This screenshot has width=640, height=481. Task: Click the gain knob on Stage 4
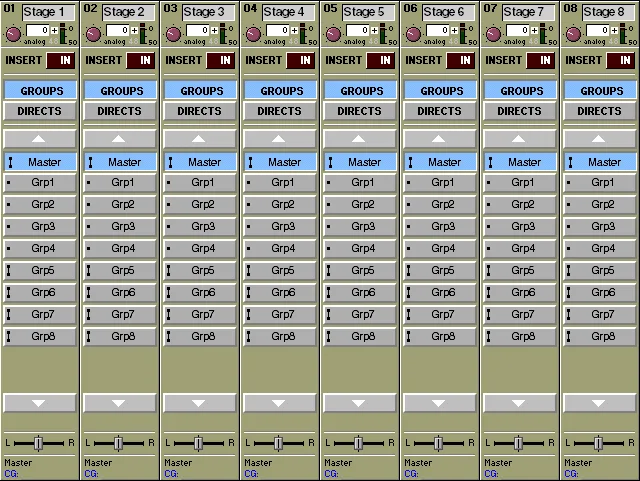click(x=253, y=34)
